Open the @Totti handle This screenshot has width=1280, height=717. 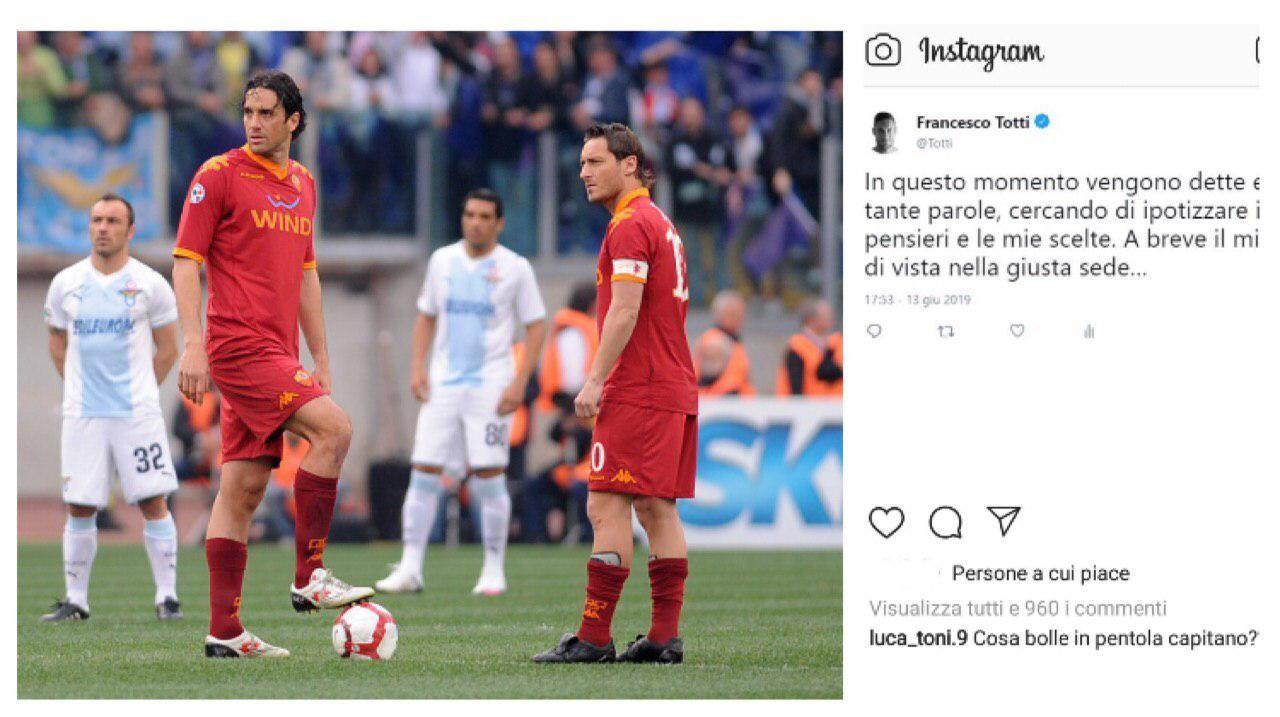click(934, 143)
